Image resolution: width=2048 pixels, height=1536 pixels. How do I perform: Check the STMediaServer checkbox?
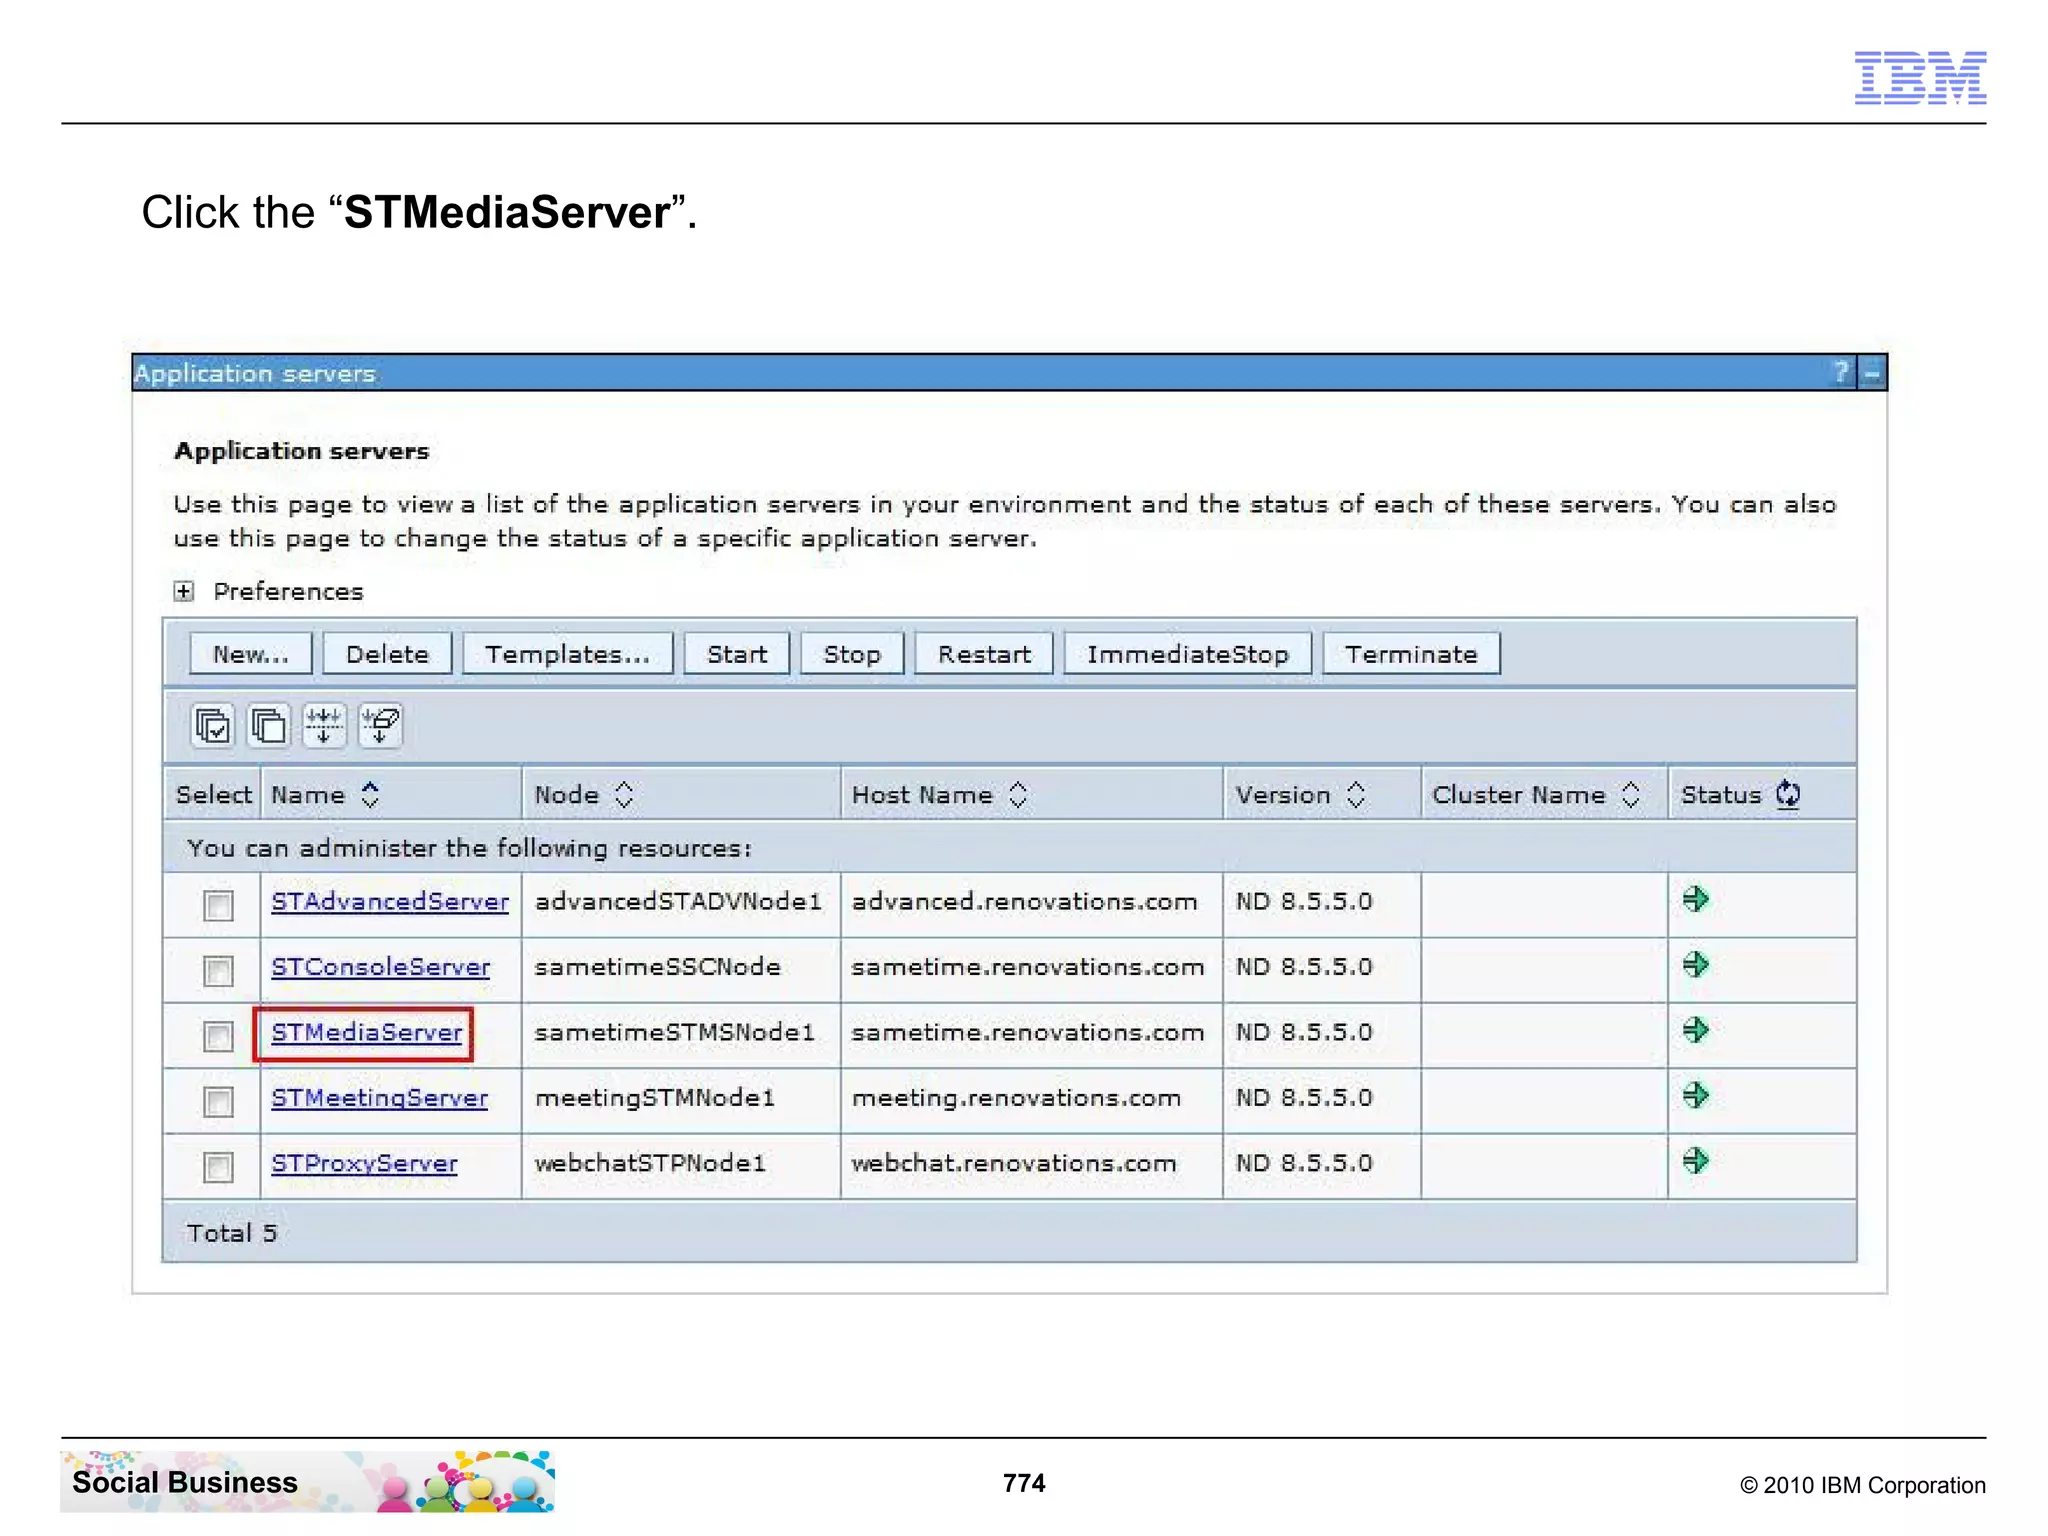(218, 1036)
